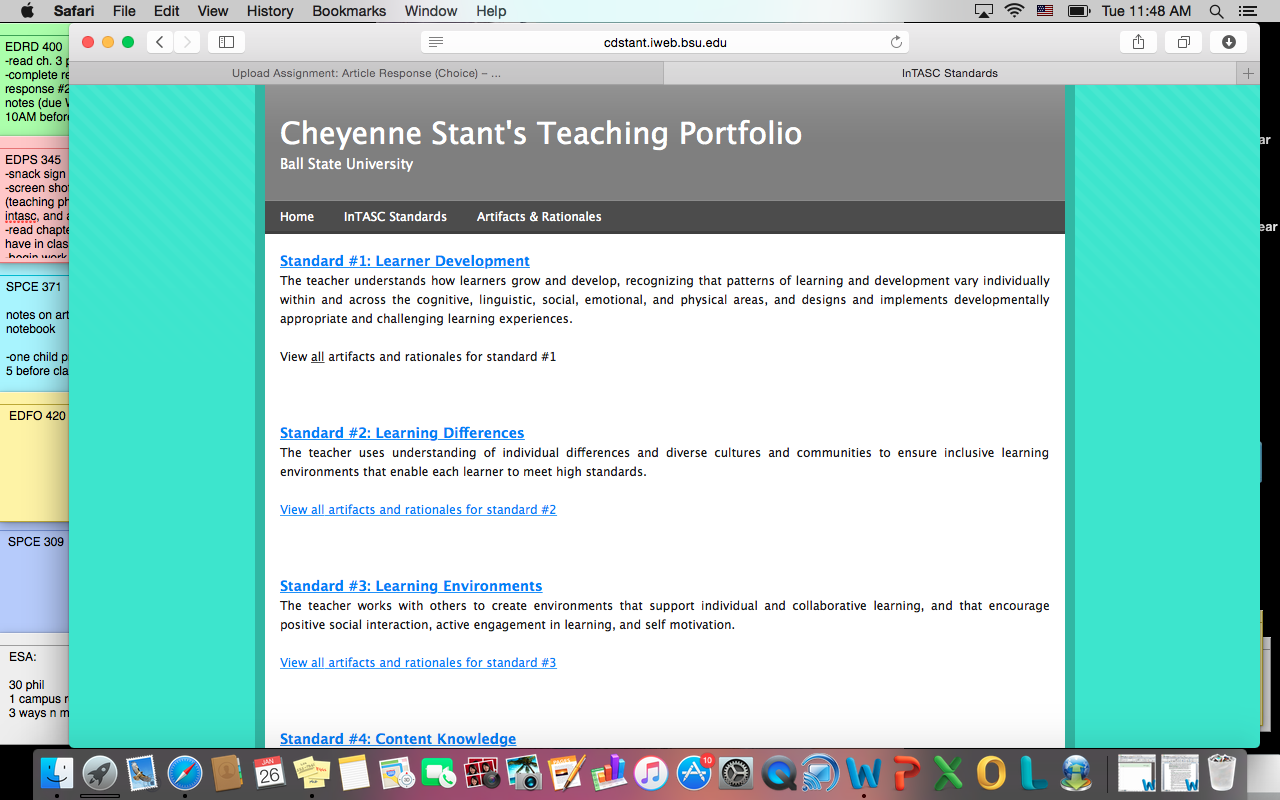Screen dimensions: 1280x800
Task: Open the Wi-Fi status menu
Action: (1015, 11)
